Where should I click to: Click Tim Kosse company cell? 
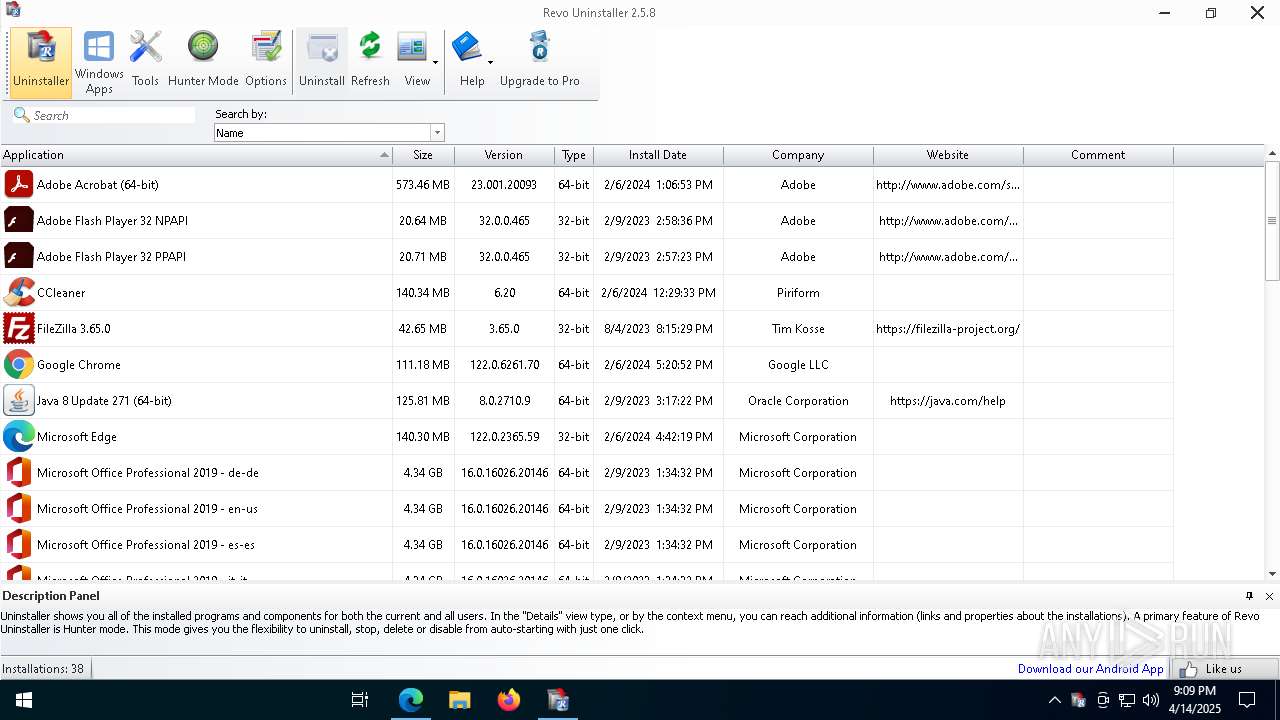tap(798, 329)
